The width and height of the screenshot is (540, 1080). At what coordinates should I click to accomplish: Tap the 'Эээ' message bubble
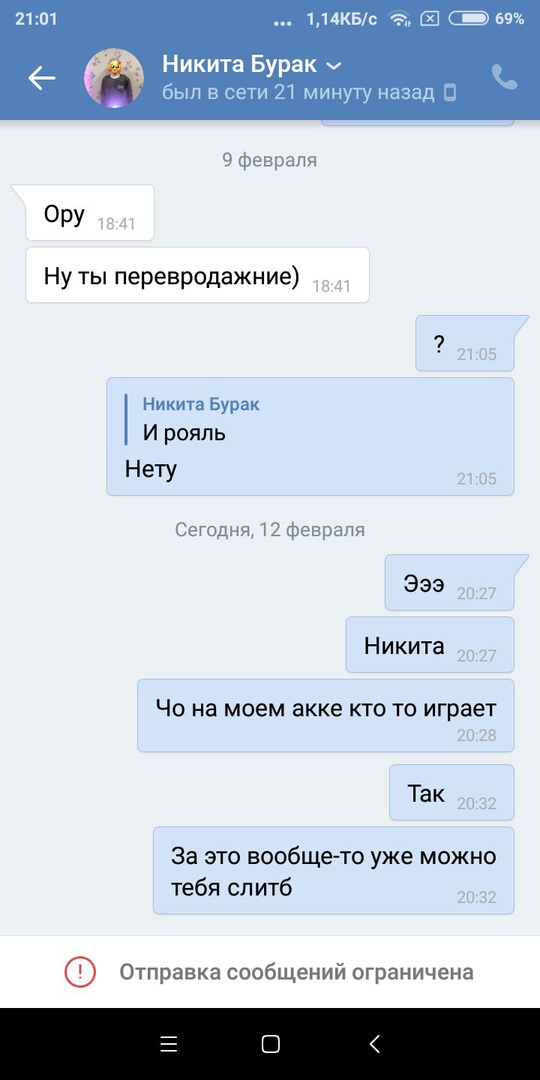[x=449, y=583]
